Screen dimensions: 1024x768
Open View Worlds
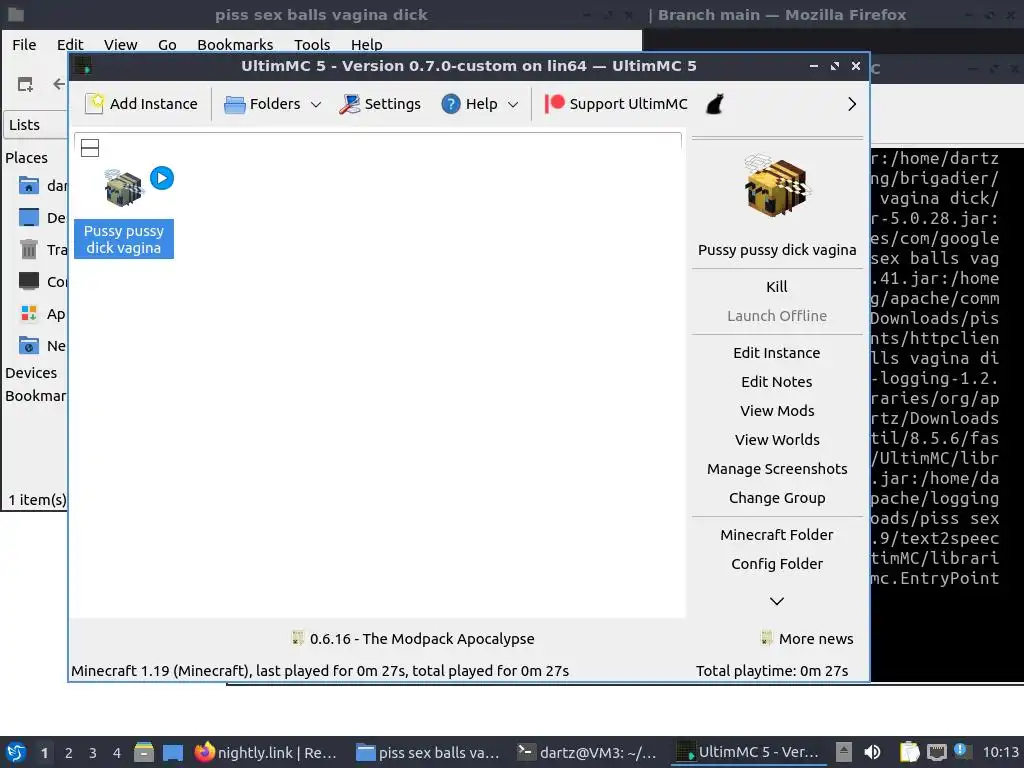pyautogui.click(x=776, y=440)
